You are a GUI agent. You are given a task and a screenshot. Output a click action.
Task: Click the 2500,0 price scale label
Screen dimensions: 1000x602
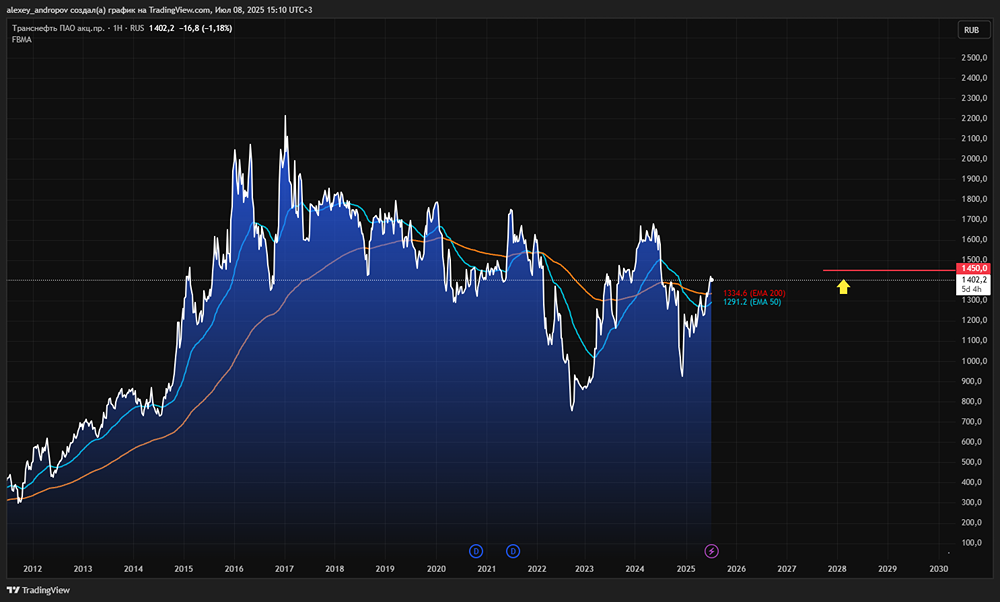[974, 58]
